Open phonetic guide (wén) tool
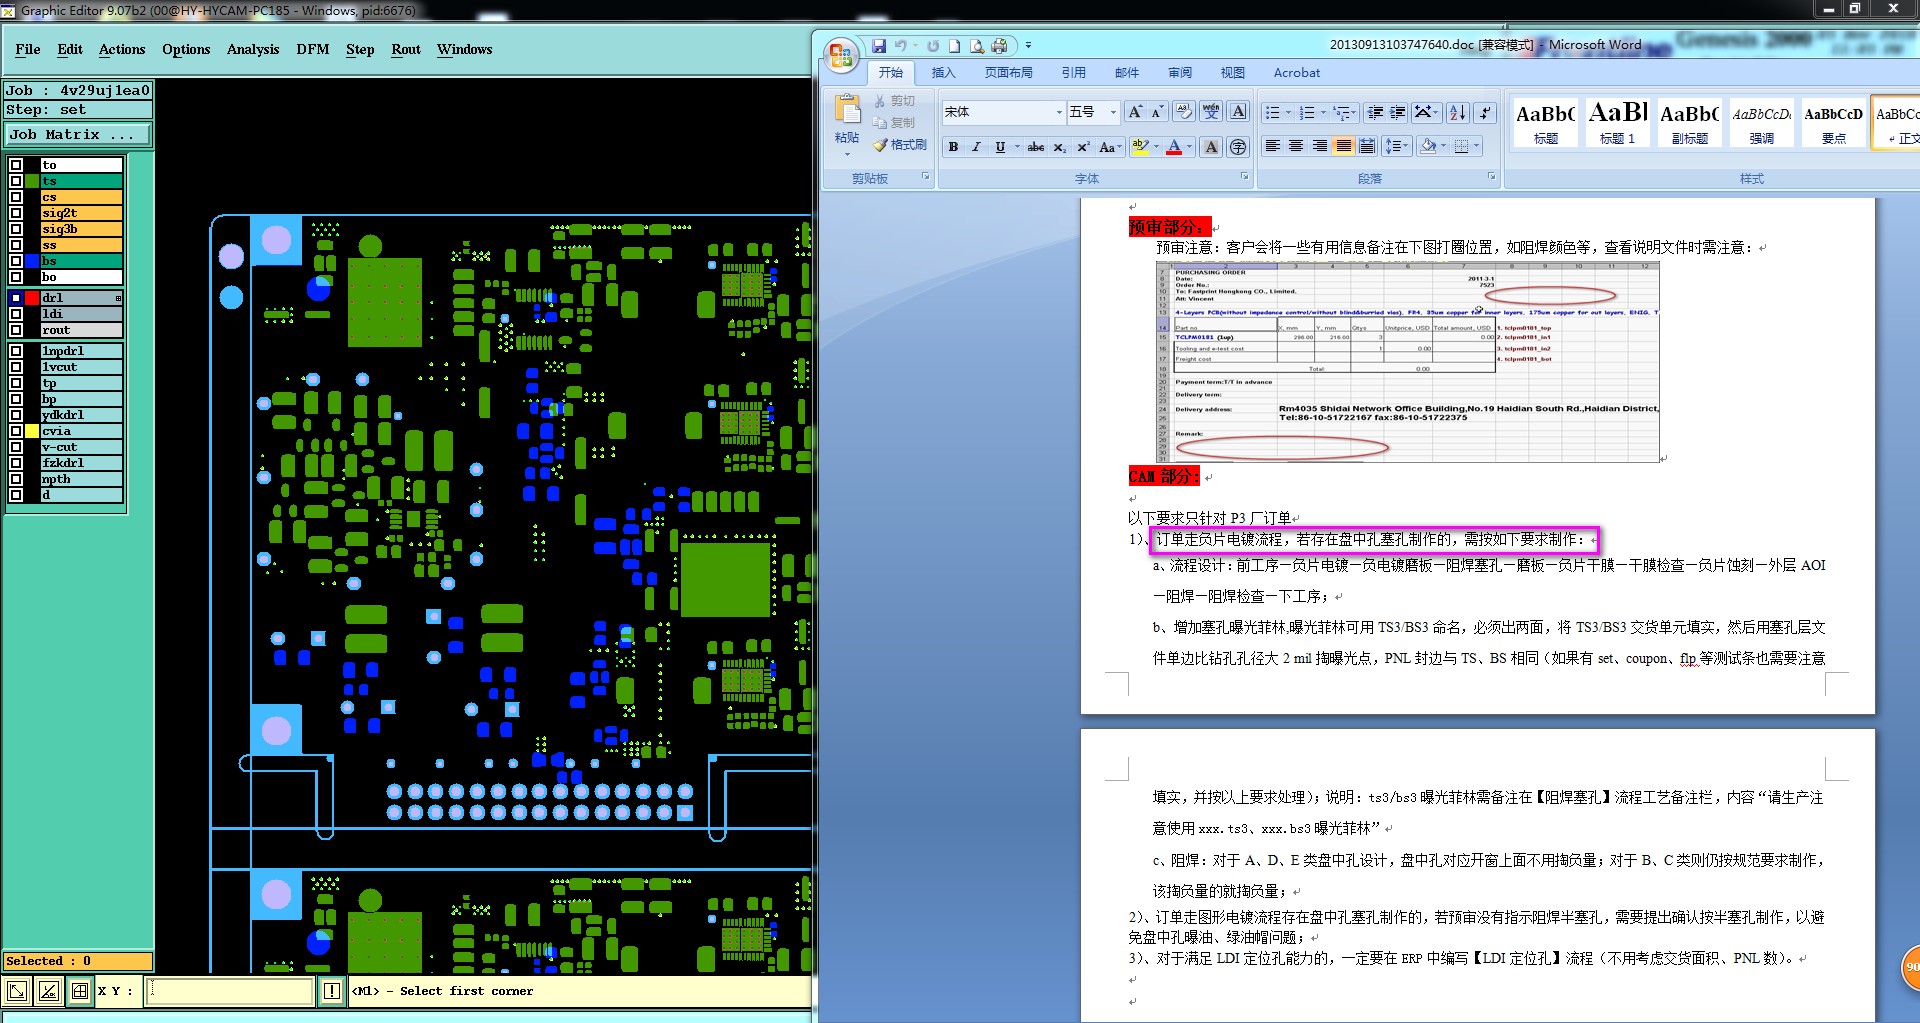Image resolution: width=1920 pixels, height=1023 pixels. [x=1211, y=112]
